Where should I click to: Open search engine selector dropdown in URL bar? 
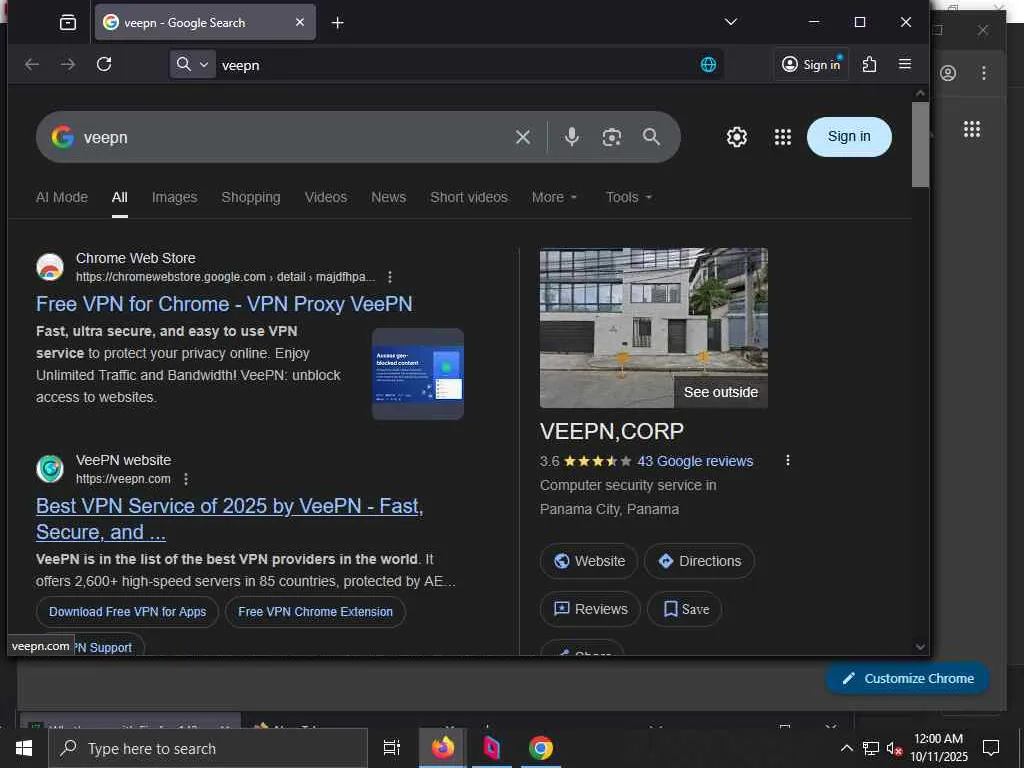pyautogui.click(x=193, y=64)
